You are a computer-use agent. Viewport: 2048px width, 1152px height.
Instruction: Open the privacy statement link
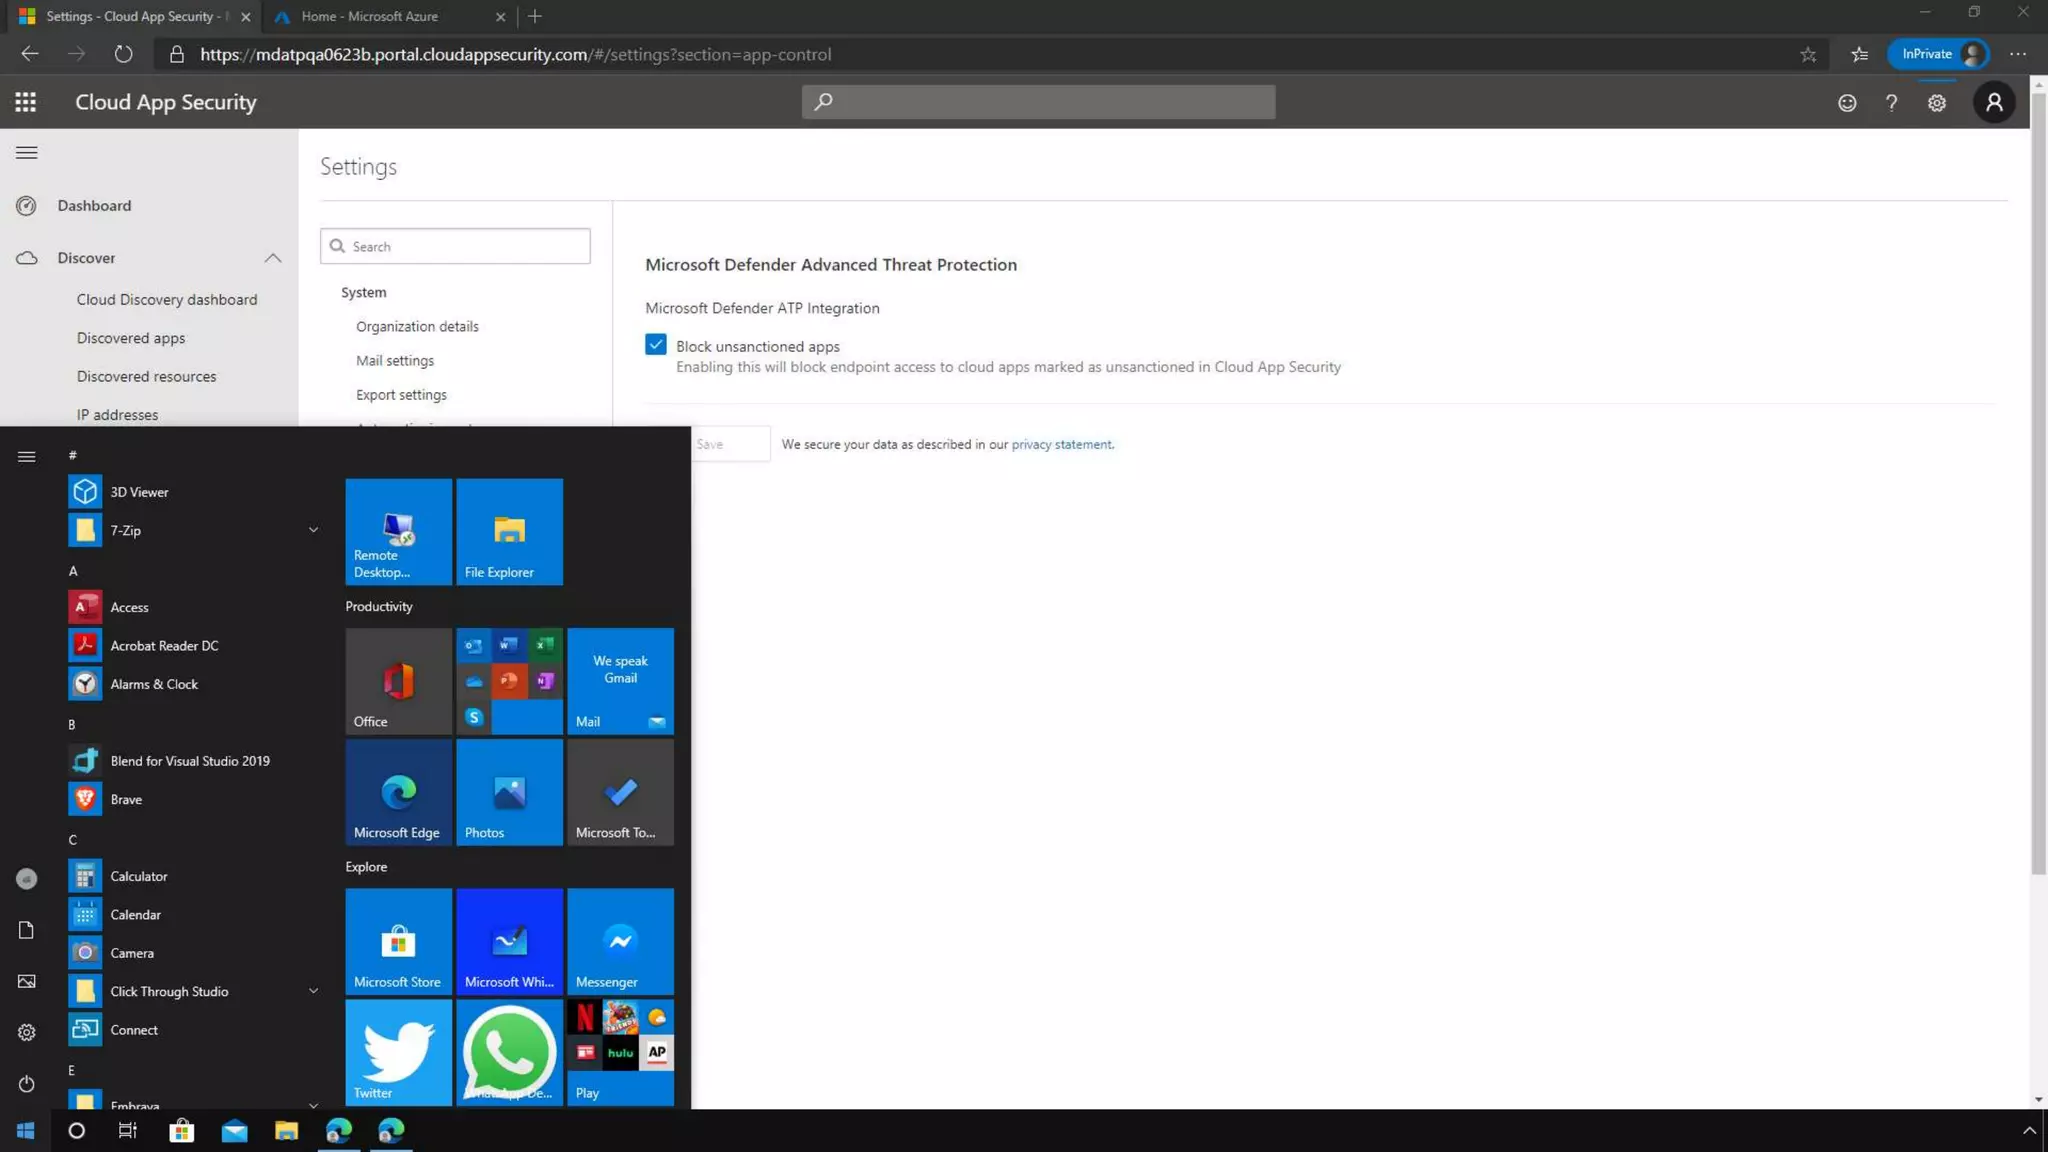tap(1061, 444)
